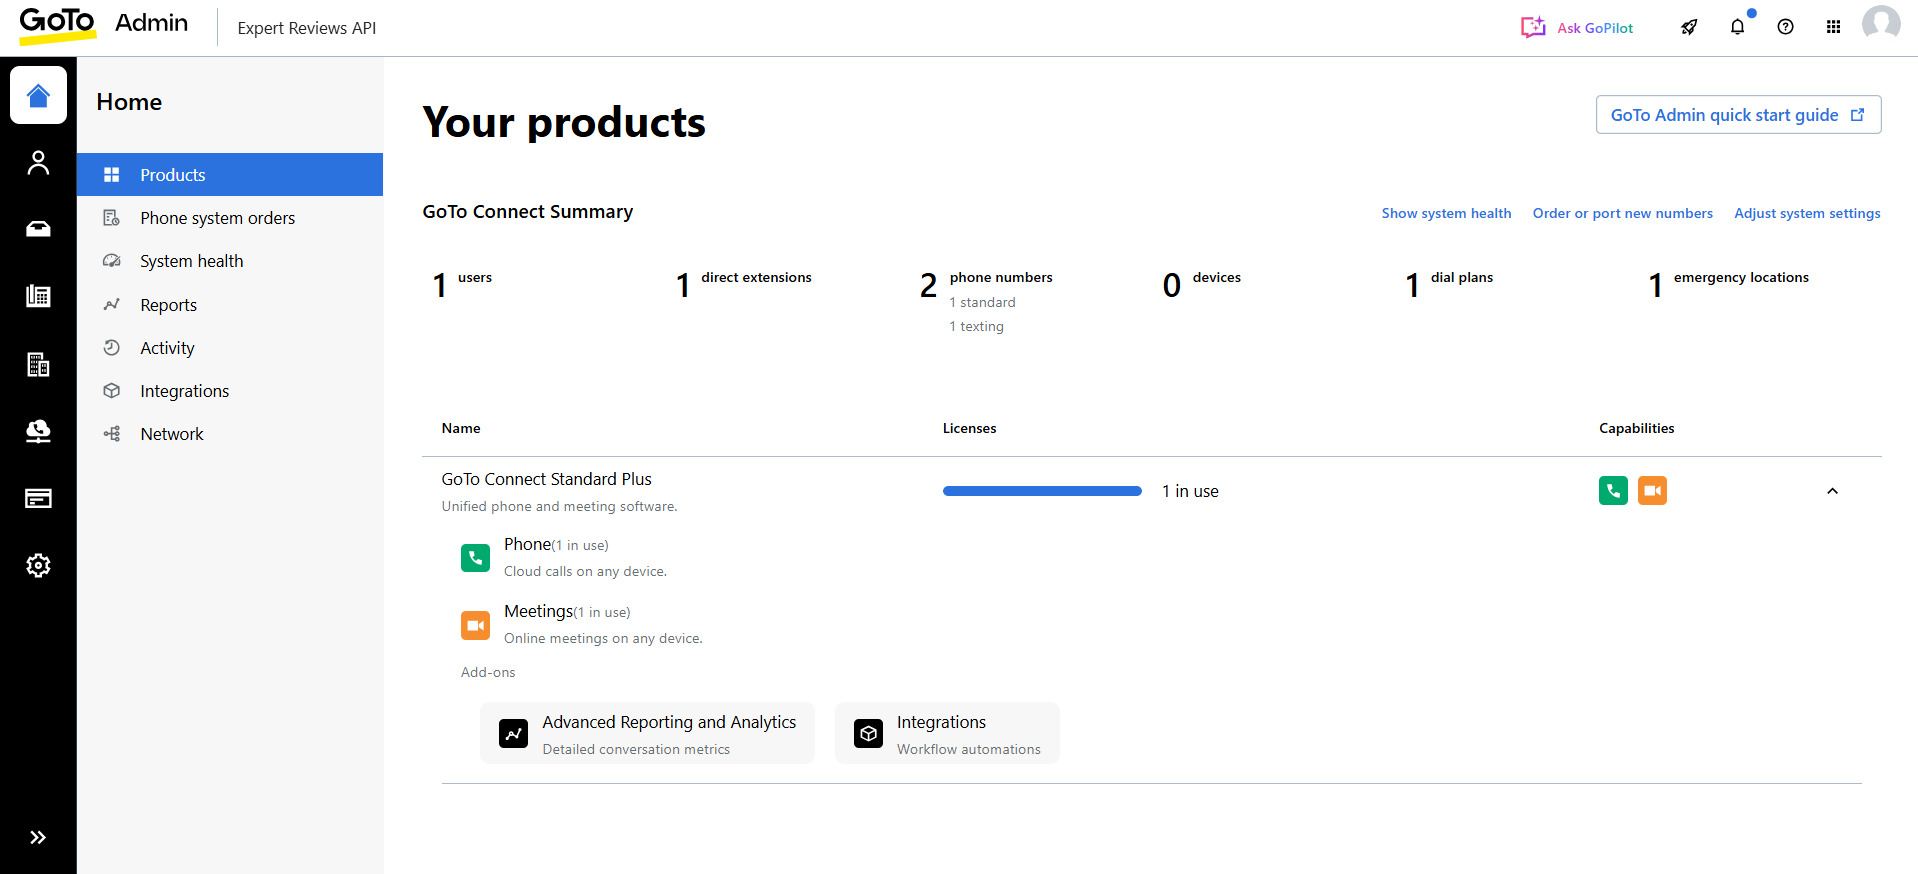Select Network menu item

230,434
